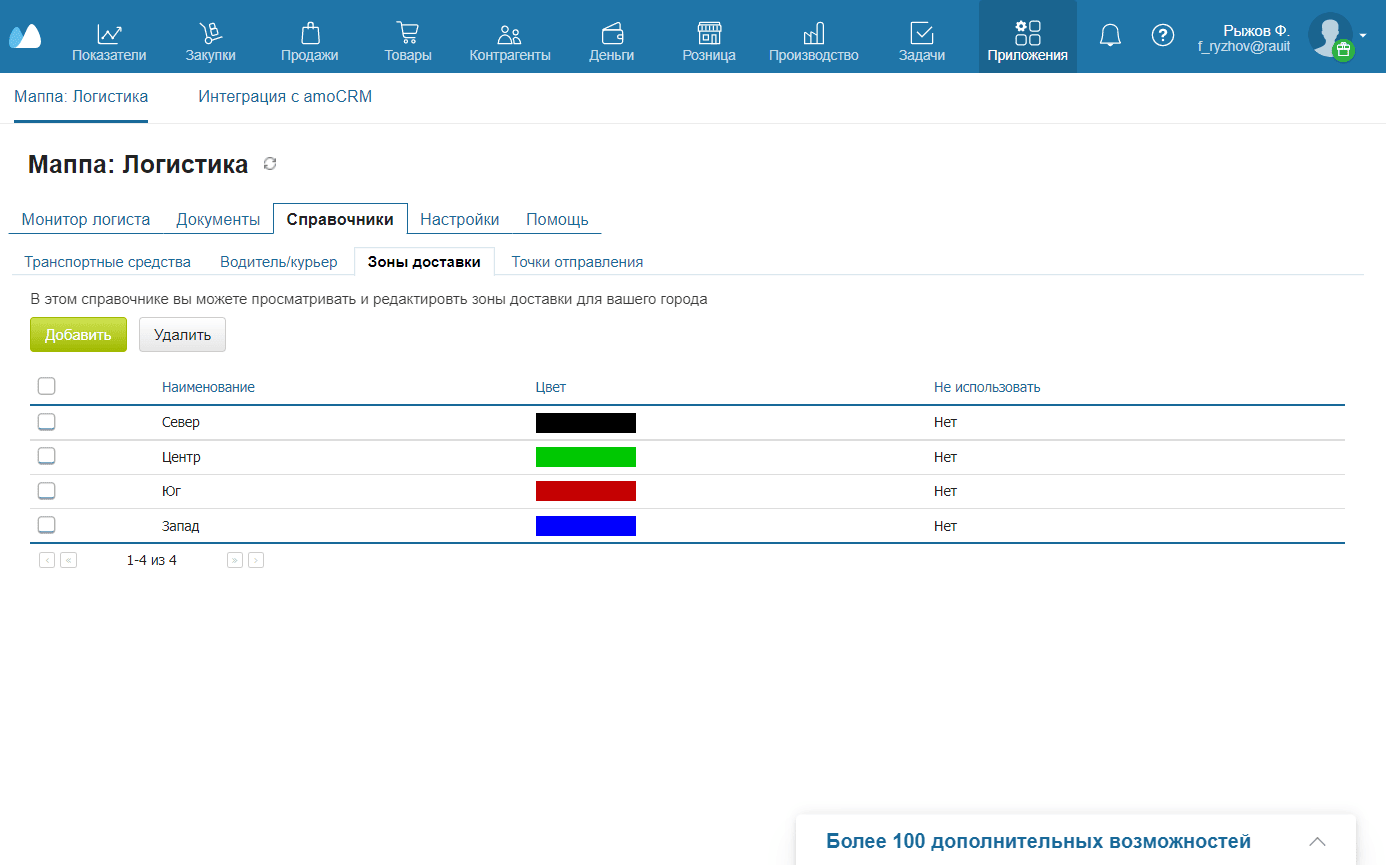Expand the user profile dropdown arrow
This screenshot has height=865, width=1390.
pos(1363,35)
